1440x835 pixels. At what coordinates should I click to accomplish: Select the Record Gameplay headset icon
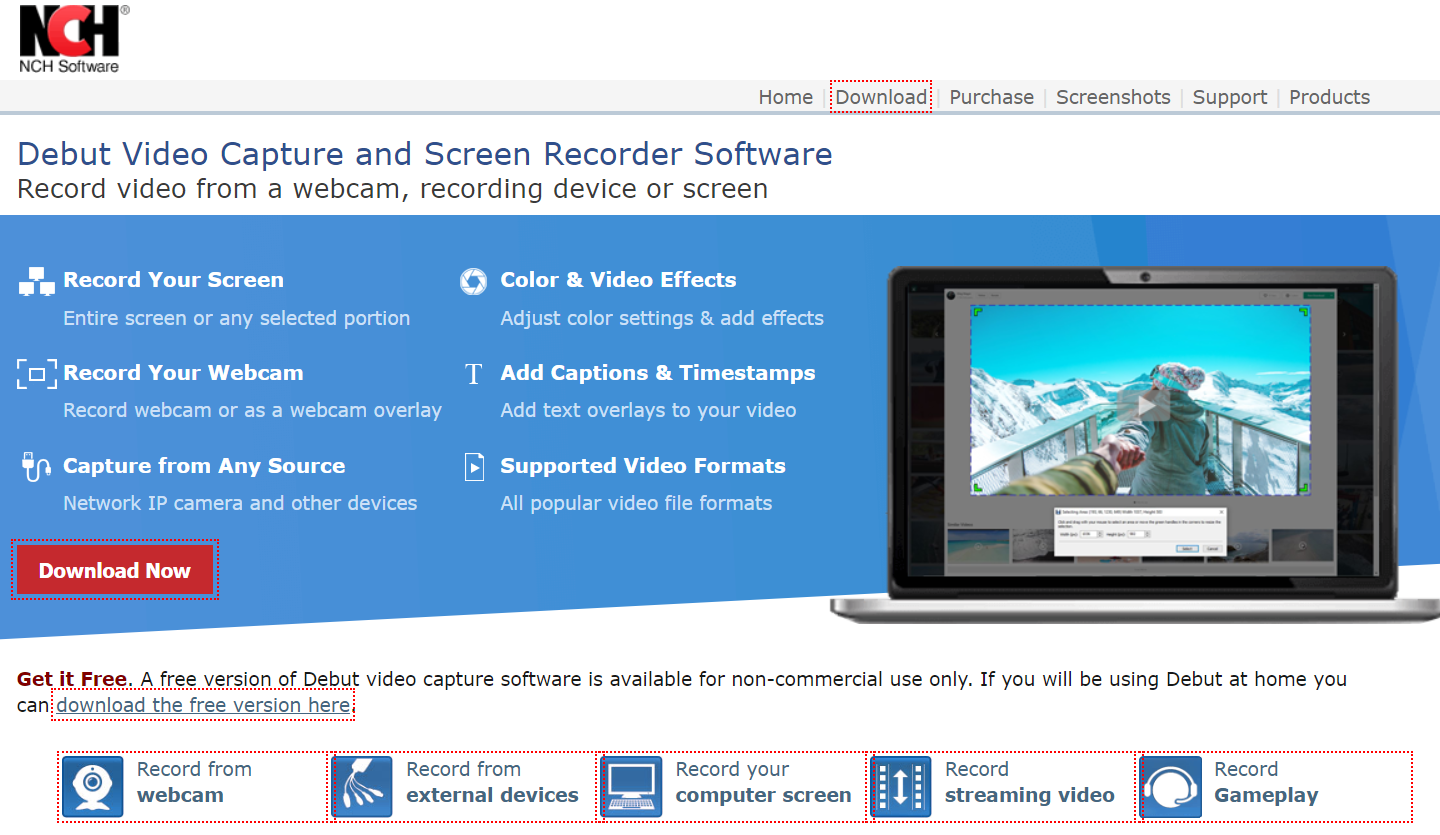pyautogui.click(x=1170, y=786)
